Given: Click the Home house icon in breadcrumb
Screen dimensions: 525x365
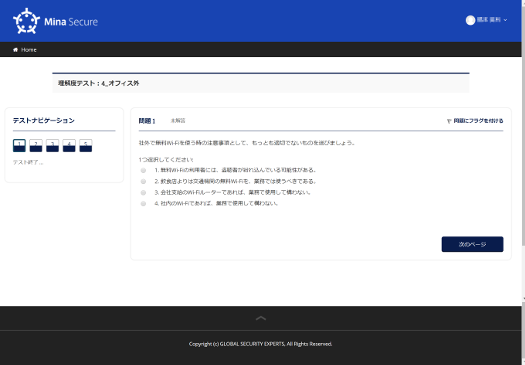Looking at the screenshot, I should tap(15, 50).
